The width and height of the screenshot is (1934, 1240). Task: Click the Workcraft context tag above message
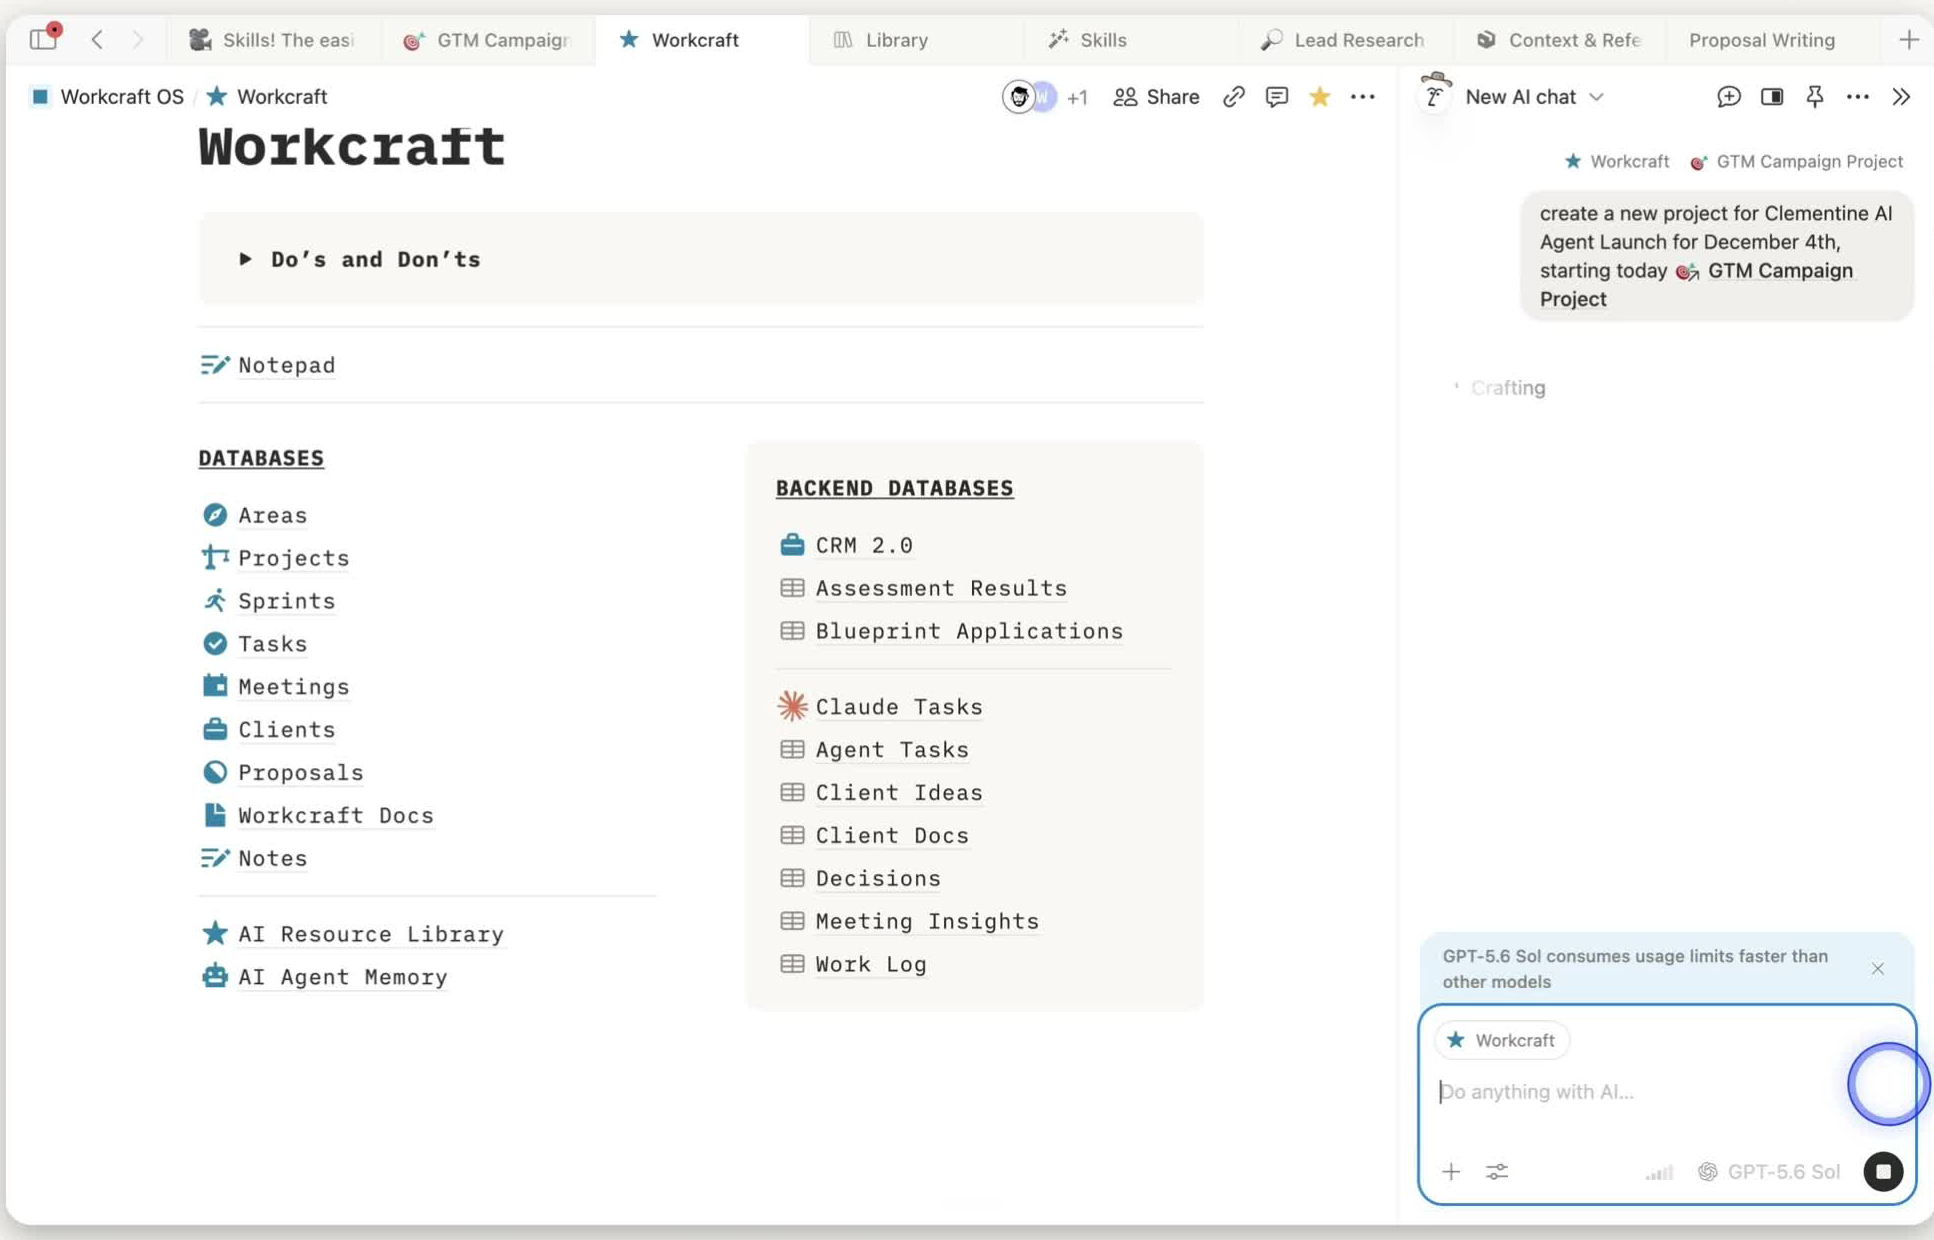tap(1617, 162)
